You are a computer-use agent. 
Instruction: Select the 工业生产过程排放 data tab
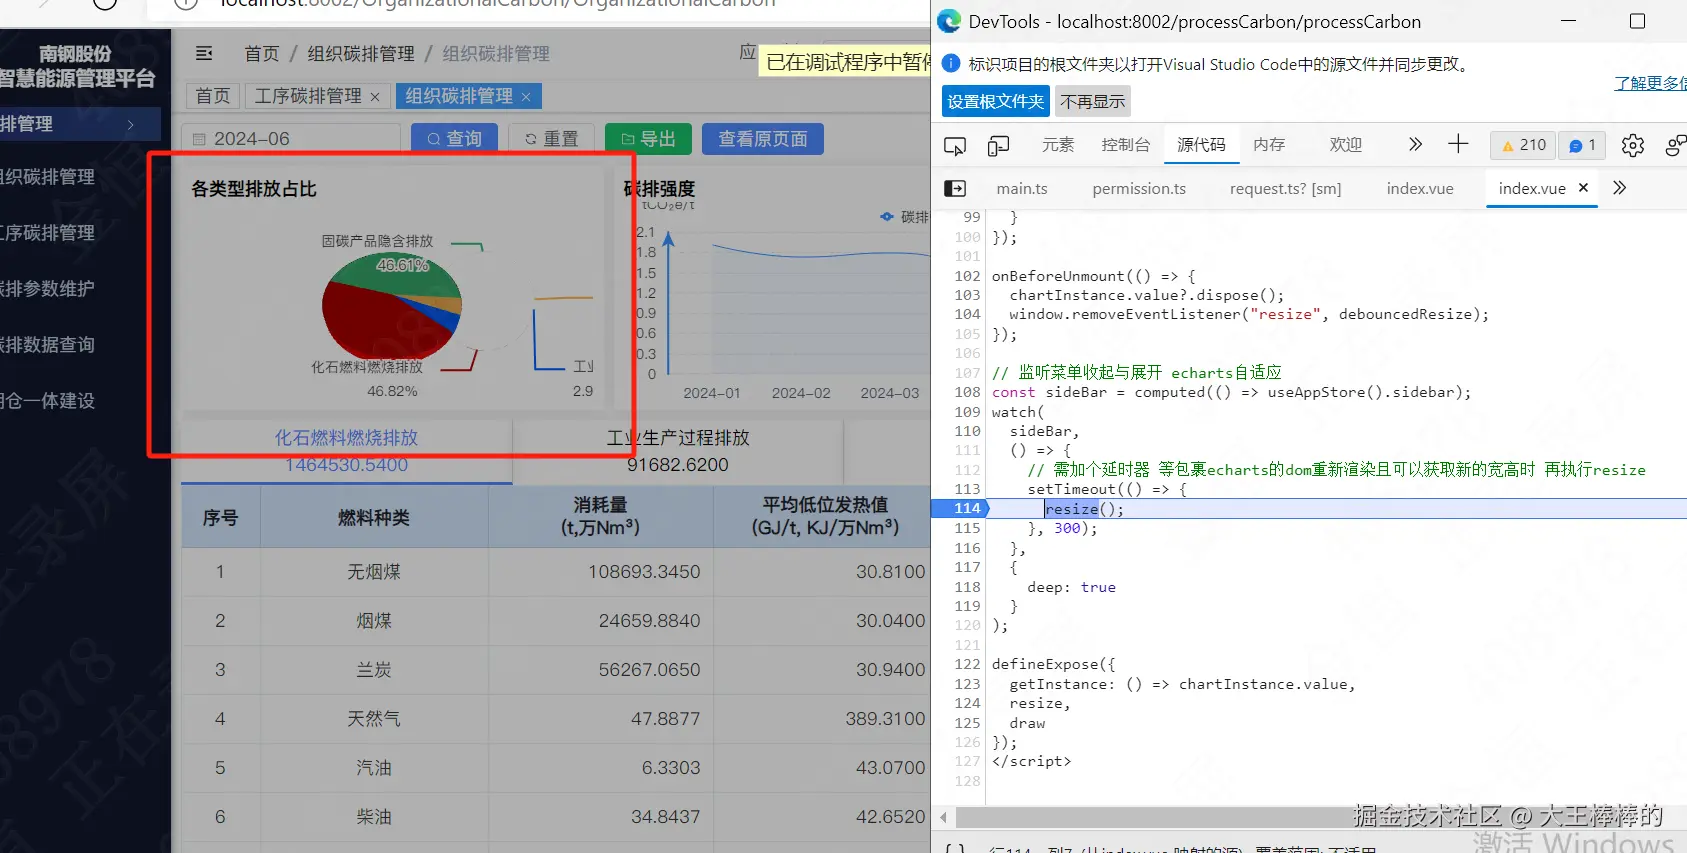click(678, 451)
